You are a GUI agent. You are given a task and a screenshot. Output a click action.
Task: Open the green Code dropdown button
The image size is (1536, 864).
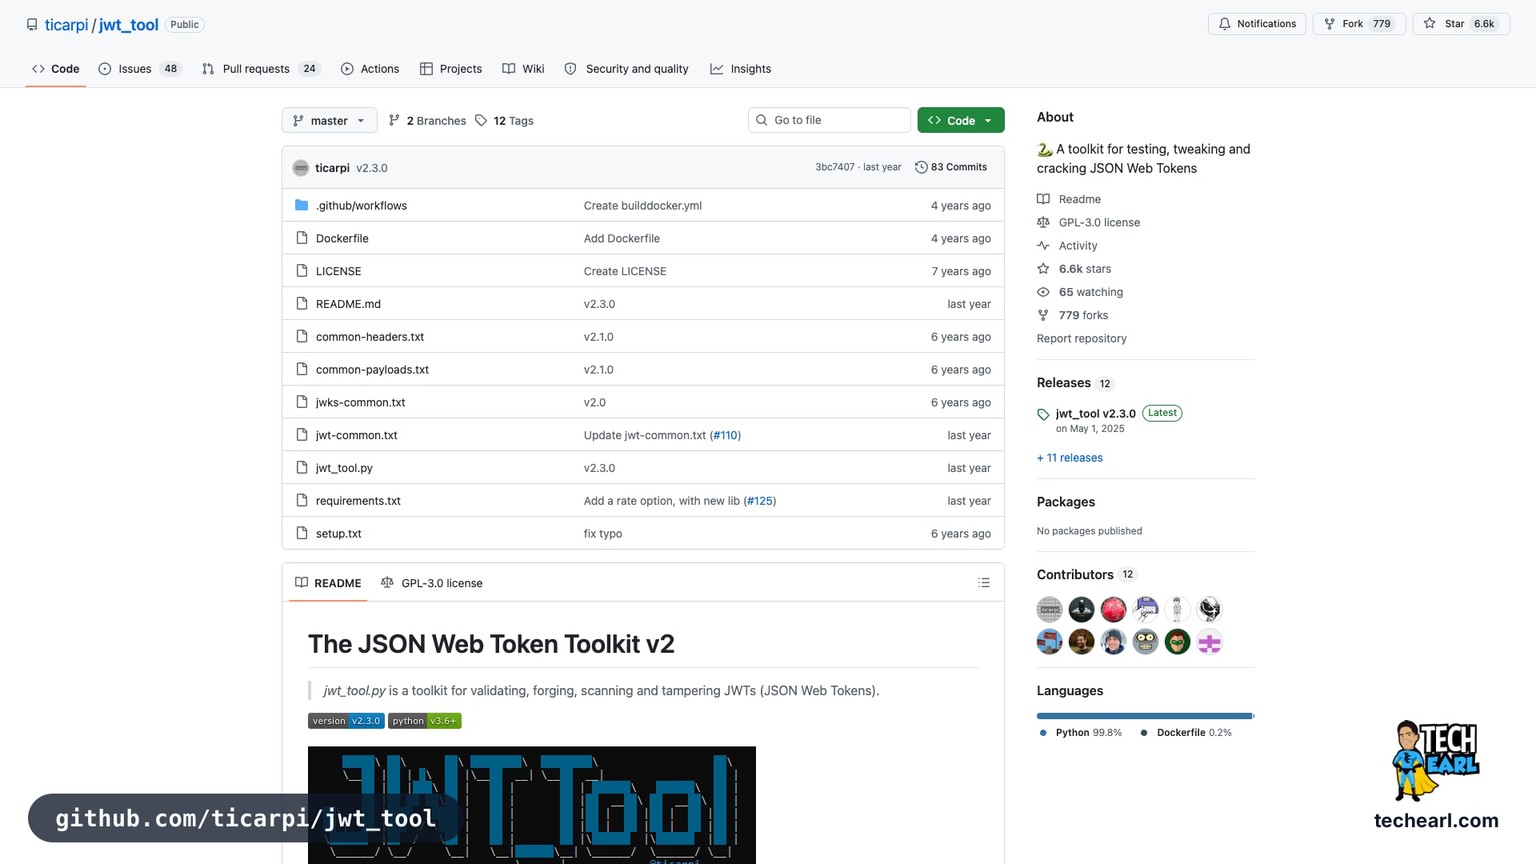coord(961,120)
